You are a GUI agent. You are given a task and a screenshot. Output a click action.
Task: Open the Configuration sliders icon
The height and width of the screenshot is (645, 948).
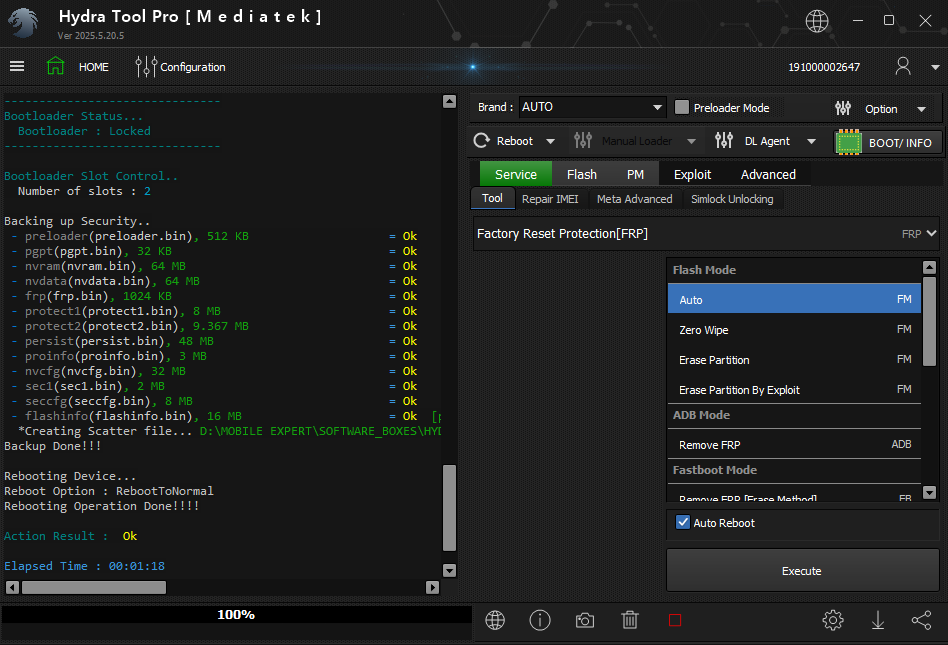click(146, 66)
